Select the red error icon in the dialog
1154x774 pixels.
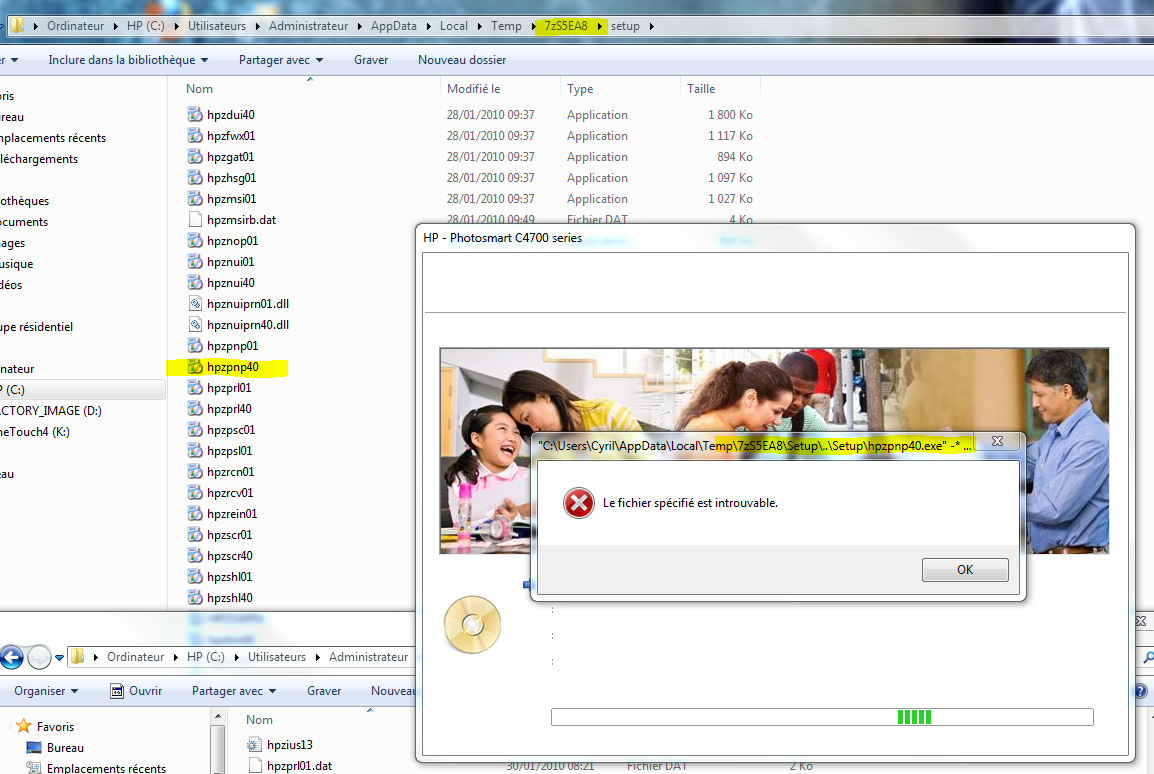click(x=578, y=503)
